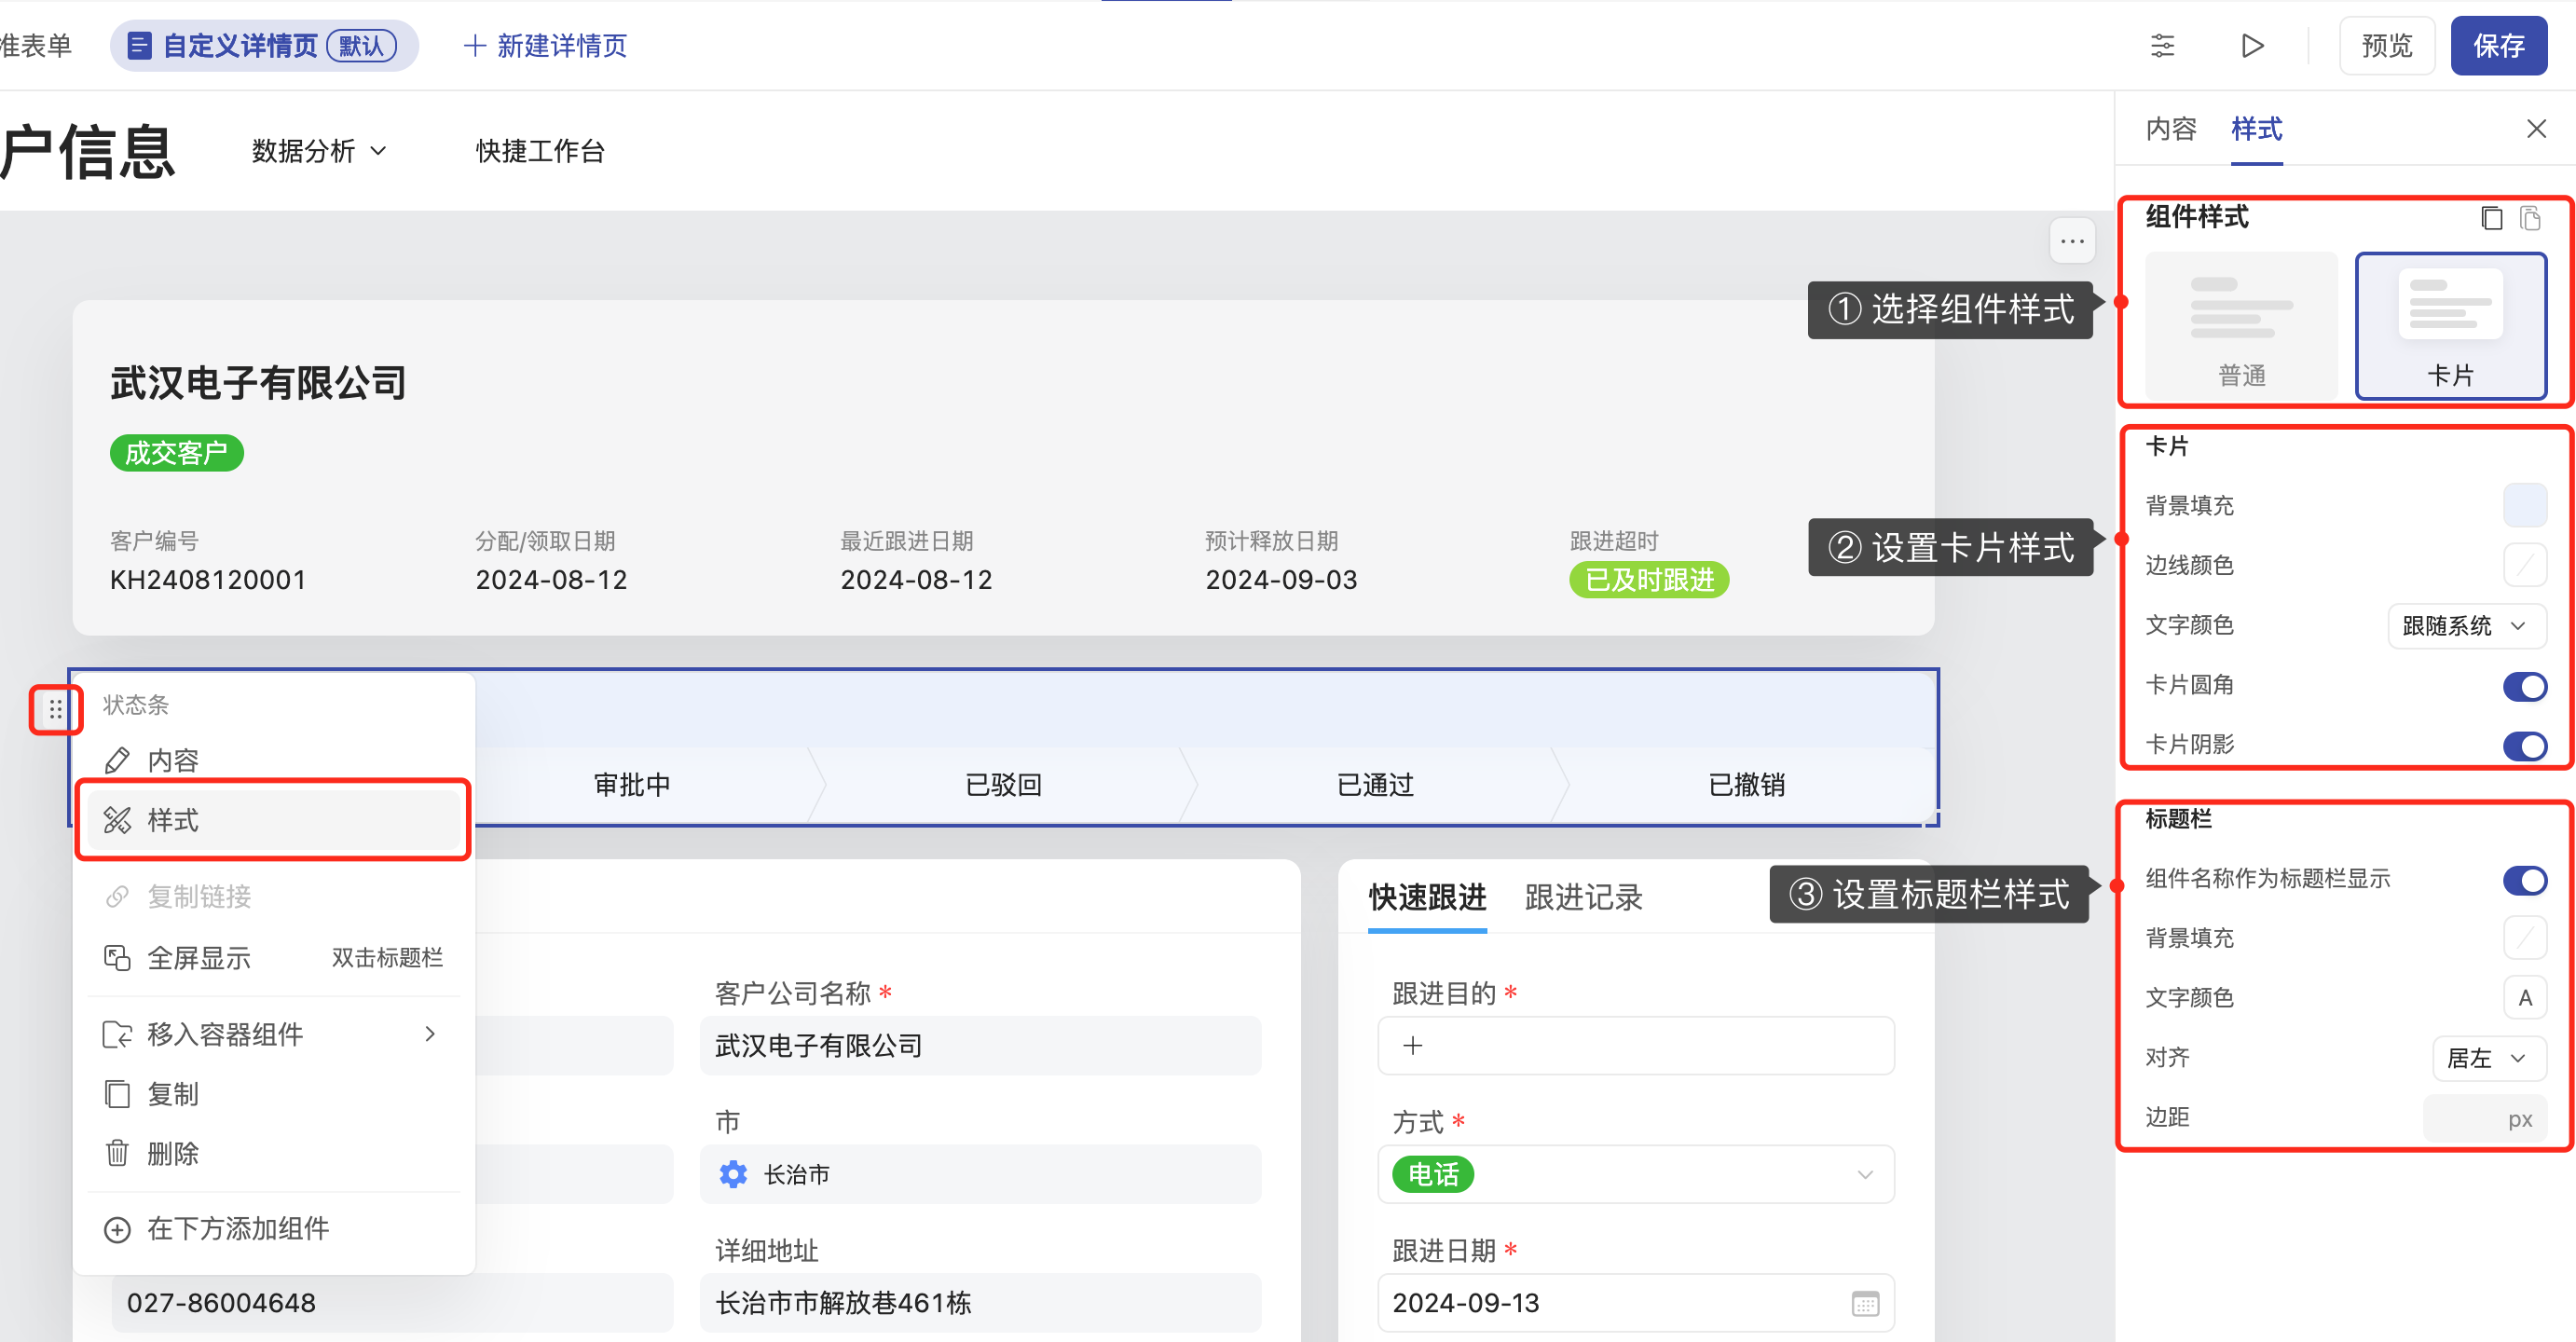Open card 文字颜色 跟随系统 dropdown
This screenshot has width=2576, height=1342.
click(x=2467, y=626)
